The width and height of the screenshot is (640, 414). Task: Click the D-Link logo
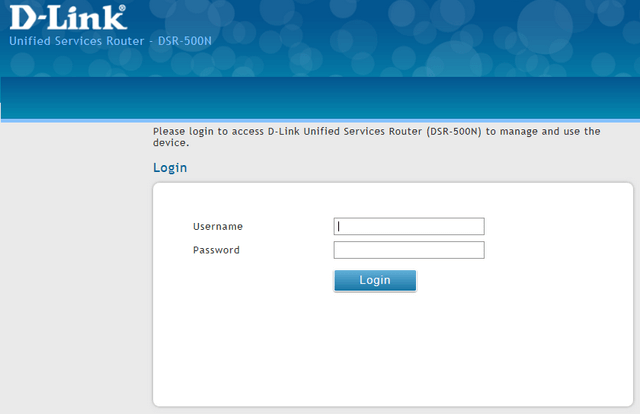pos(68,18)
